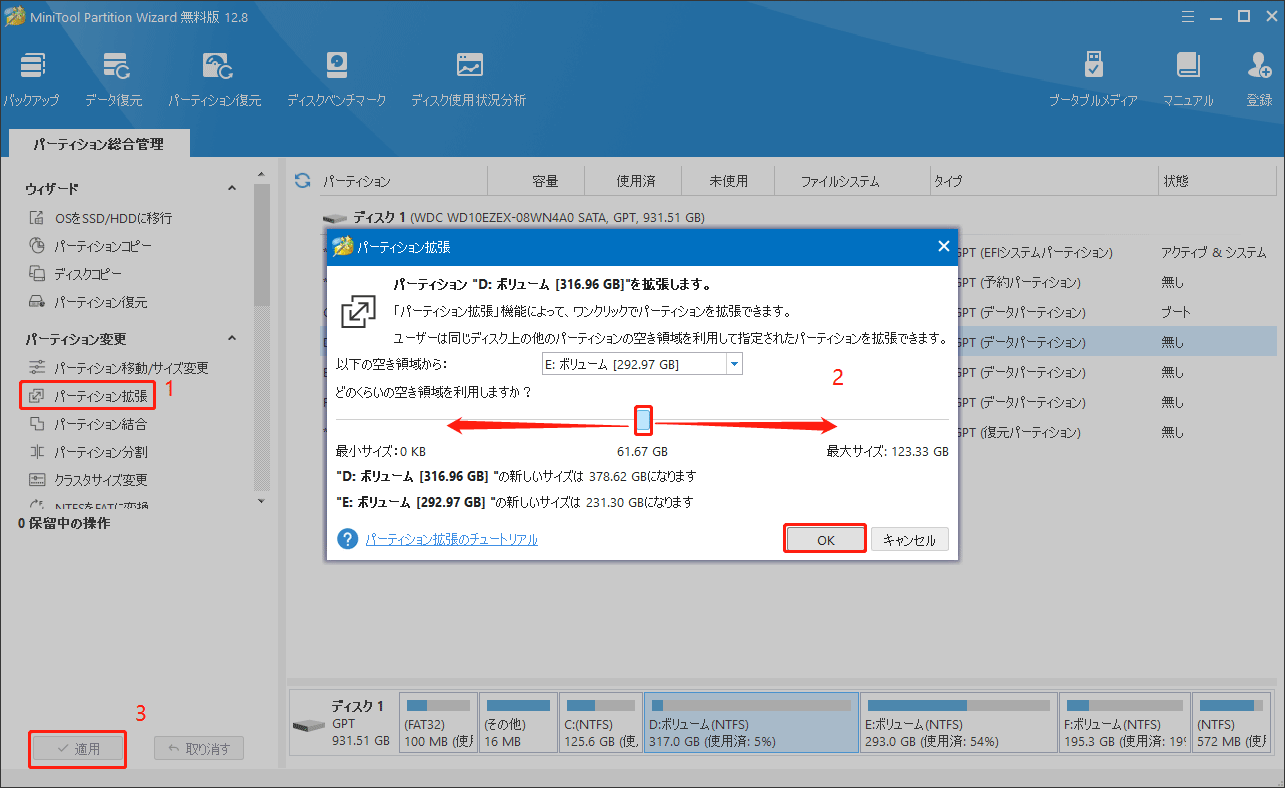The image size is (1285, 788).
Task: Select the C:(NTFS) 125.6 GB partition block
Action: 600,722
